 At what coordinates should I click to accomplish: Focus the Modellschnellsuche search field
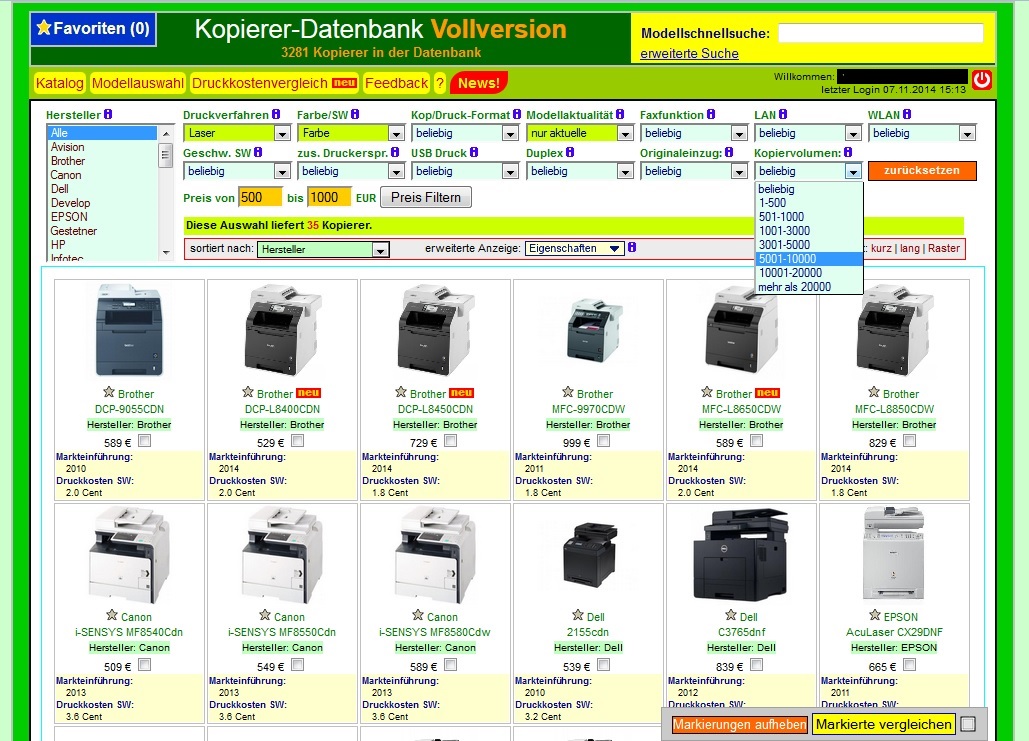pyautogui.click(x=881, y=33)
